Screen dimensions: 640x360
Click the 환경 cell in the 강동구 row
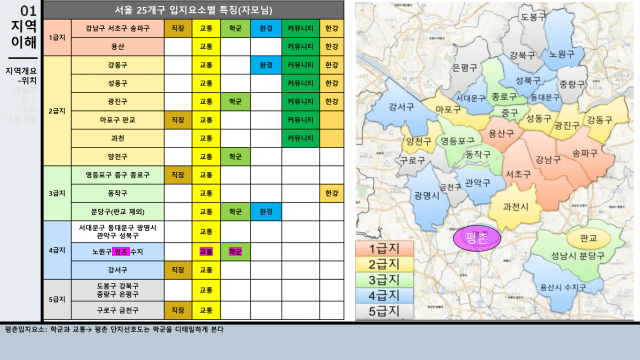click(x=266, y=65)
